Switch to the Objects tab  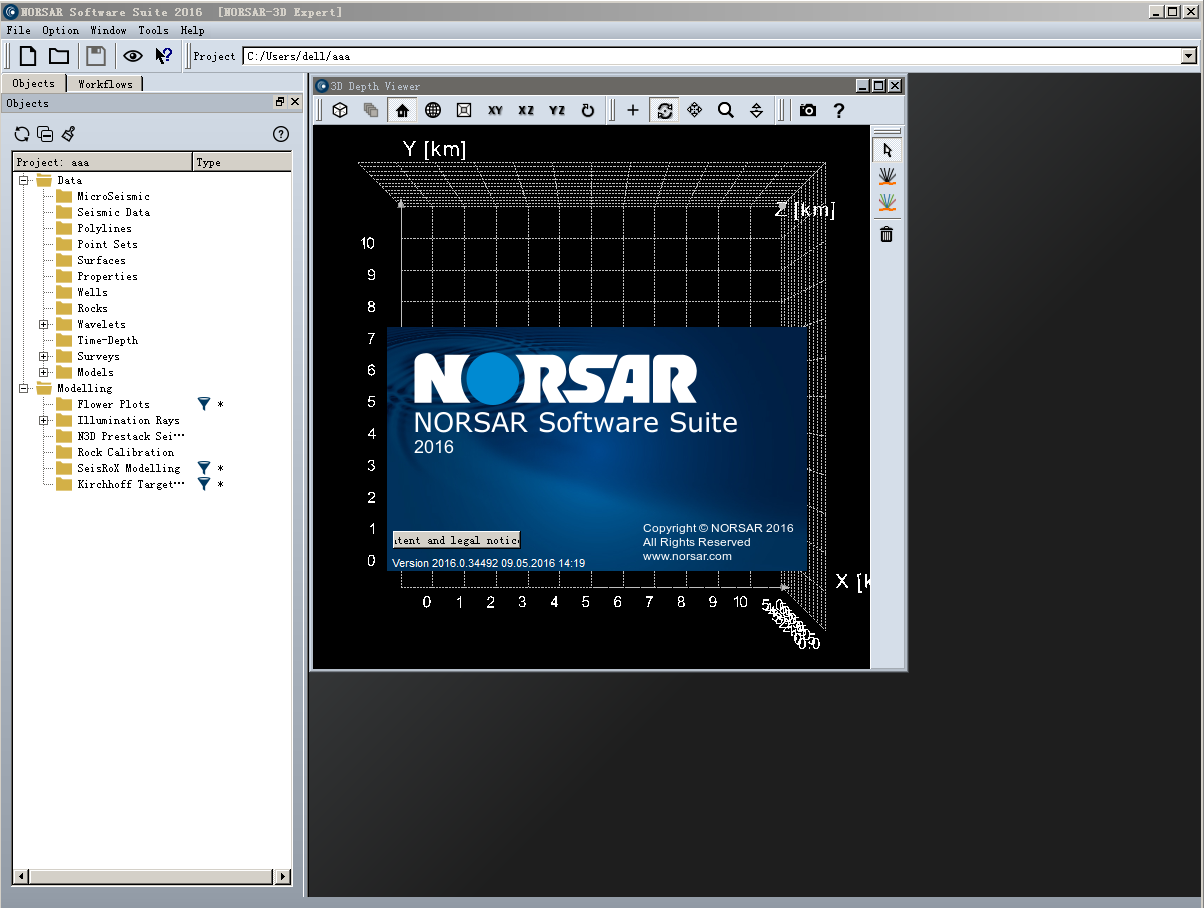click(x=34, y=83)
